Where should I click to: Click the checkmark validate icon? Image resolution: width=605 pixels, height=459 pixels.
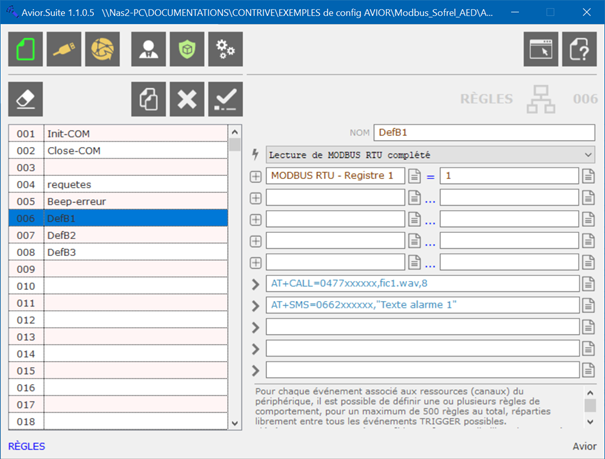[225, 99]
